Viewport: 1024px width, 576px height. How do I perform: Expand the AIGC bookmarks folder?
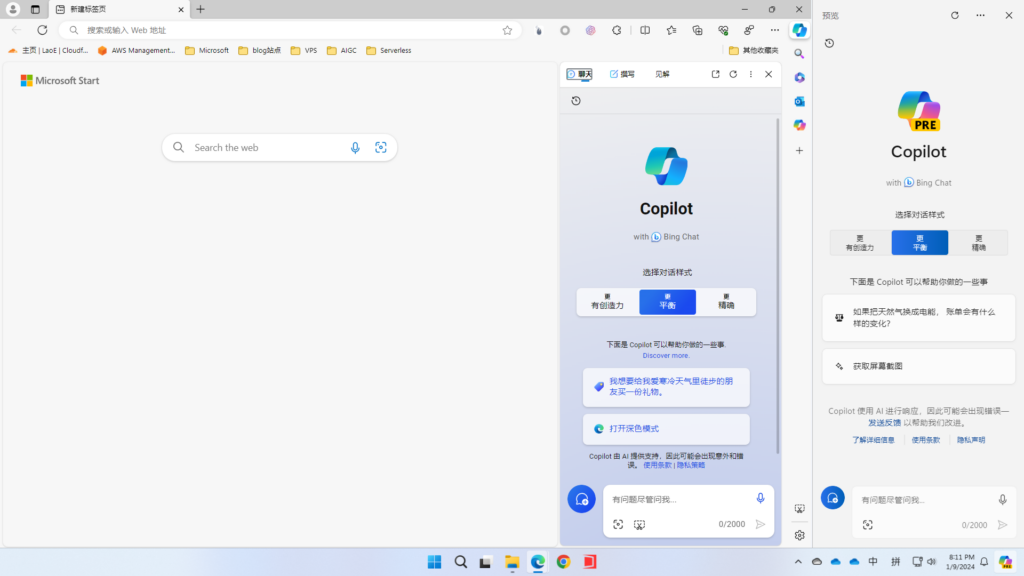(x=341, y=50)
